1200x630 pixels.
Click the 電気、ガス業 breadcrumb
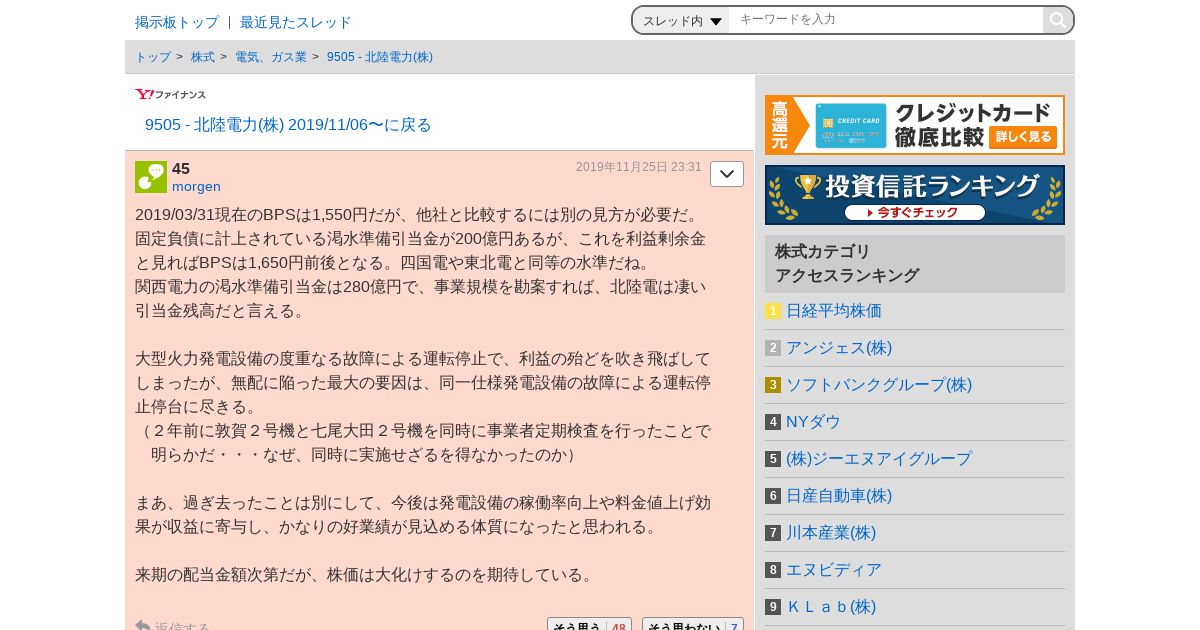coord(271,57)
